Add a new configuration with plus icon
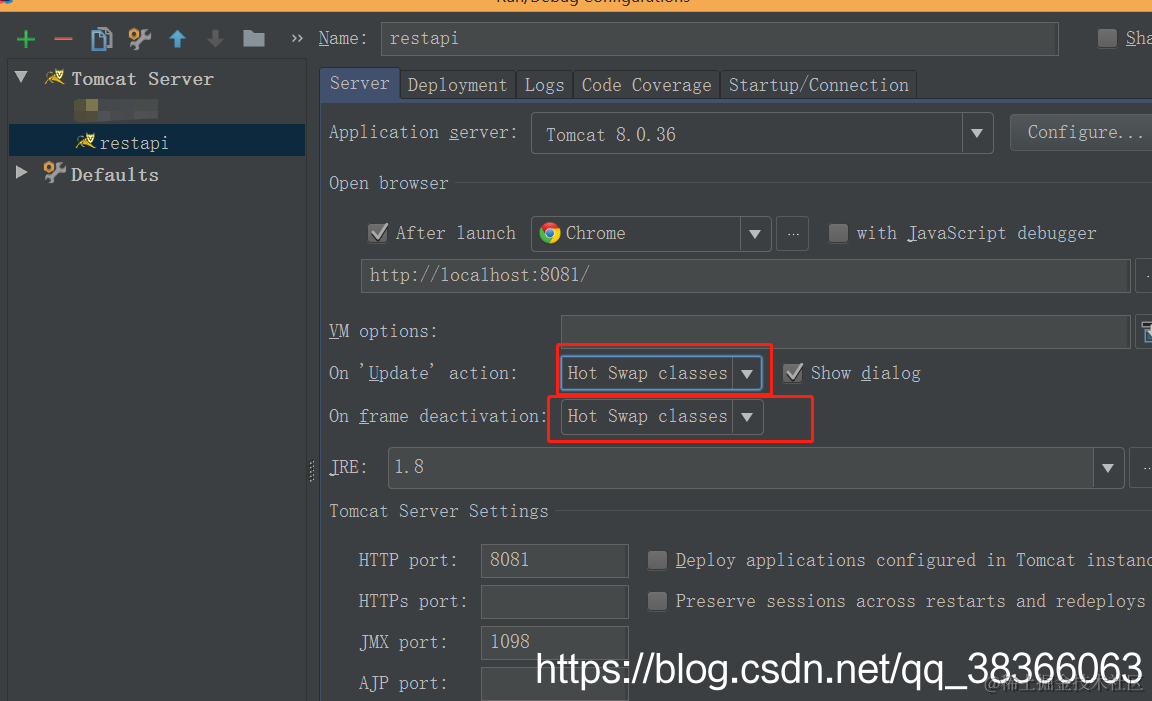The width and height of the screenshot is (1152, 701). [x=26, y=39]
